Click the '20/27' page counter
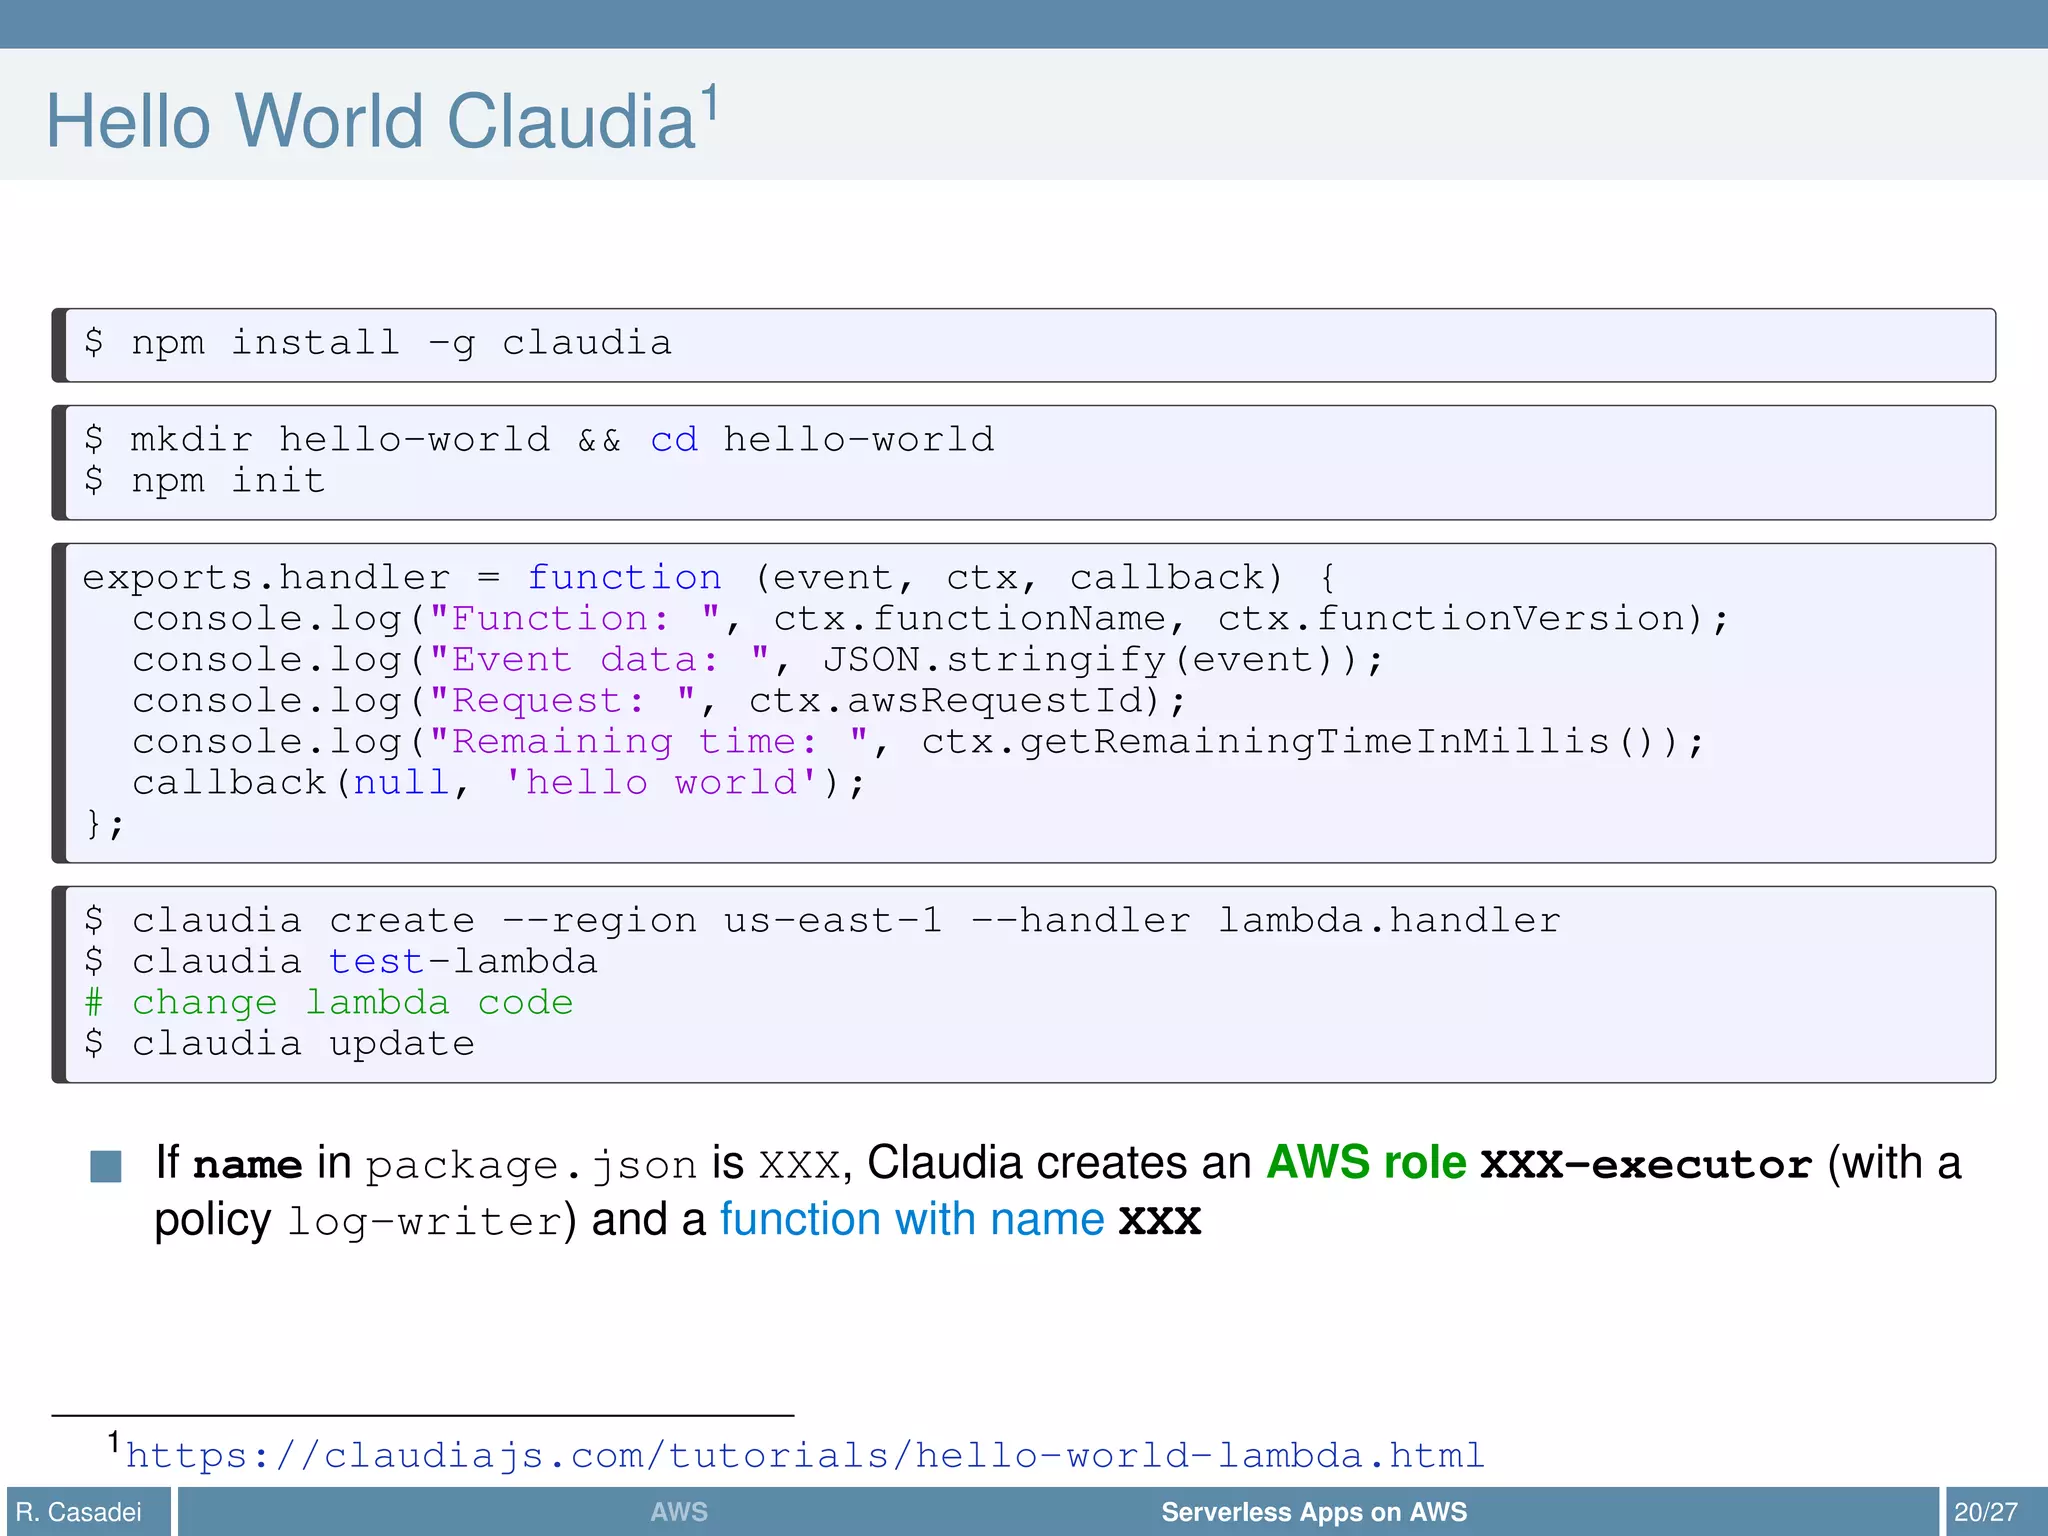Screen dimensions: 2048x1536 pos(1986,1512)
